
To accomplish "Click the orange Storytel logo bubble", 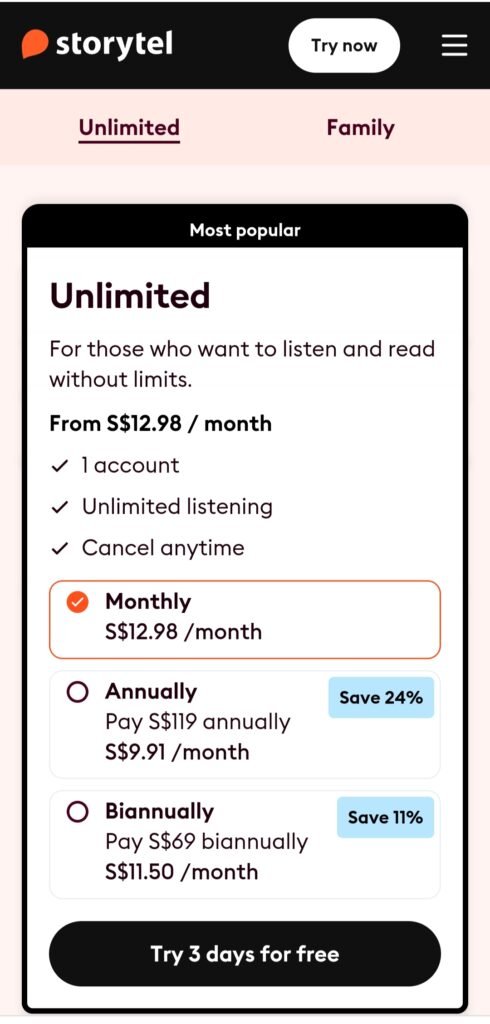I will click(x=34, y=44).
